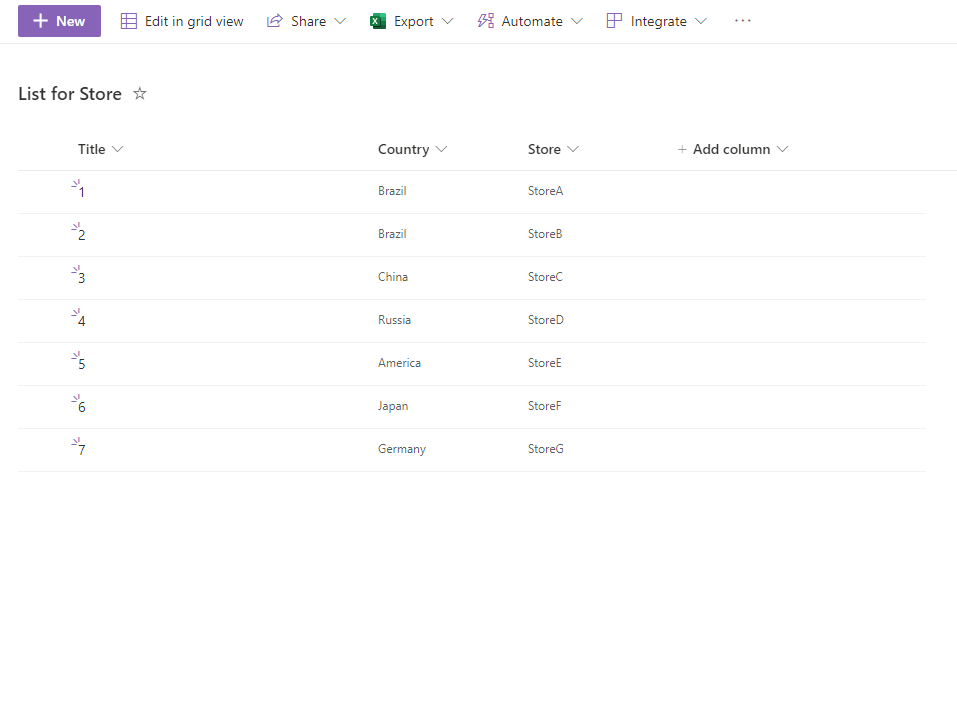957x710 pixels.
Task: Select the Brazil cell in the StoreB row
Action: [x=392, y=234]
